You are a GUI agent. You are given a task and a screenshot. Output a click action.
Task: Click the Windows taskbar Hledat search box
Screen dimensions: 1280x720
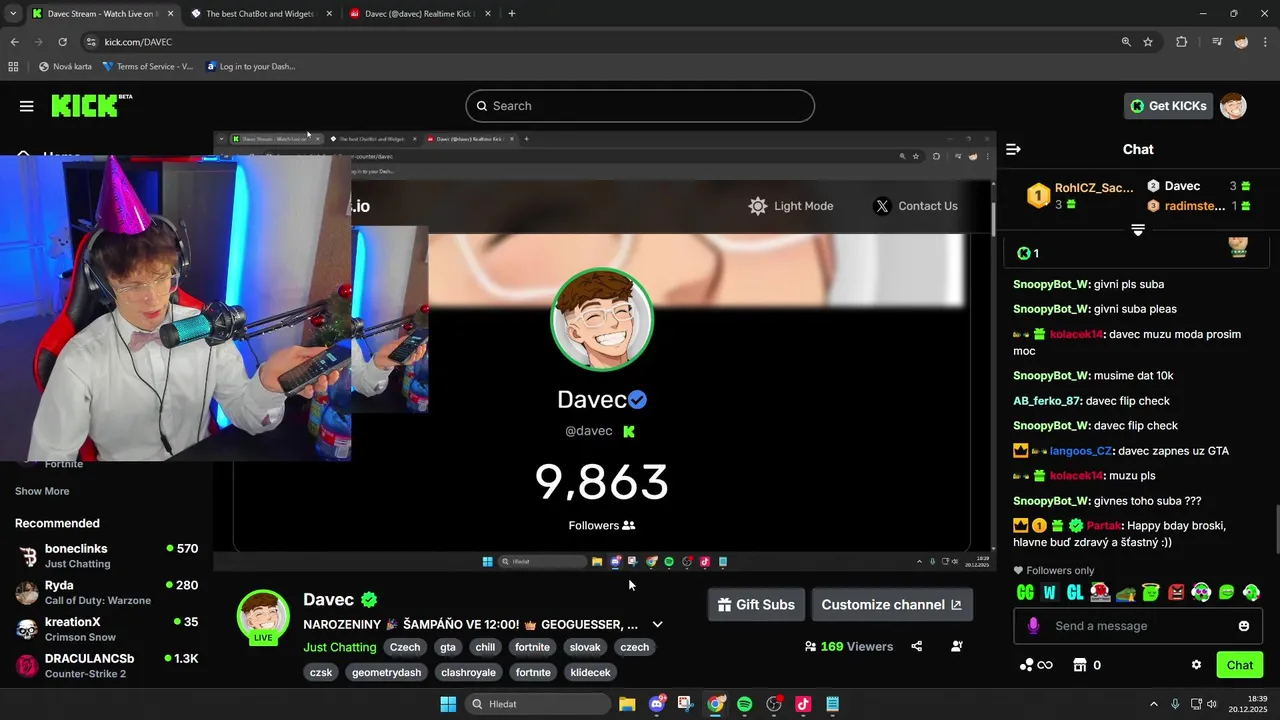pos(539,704)
